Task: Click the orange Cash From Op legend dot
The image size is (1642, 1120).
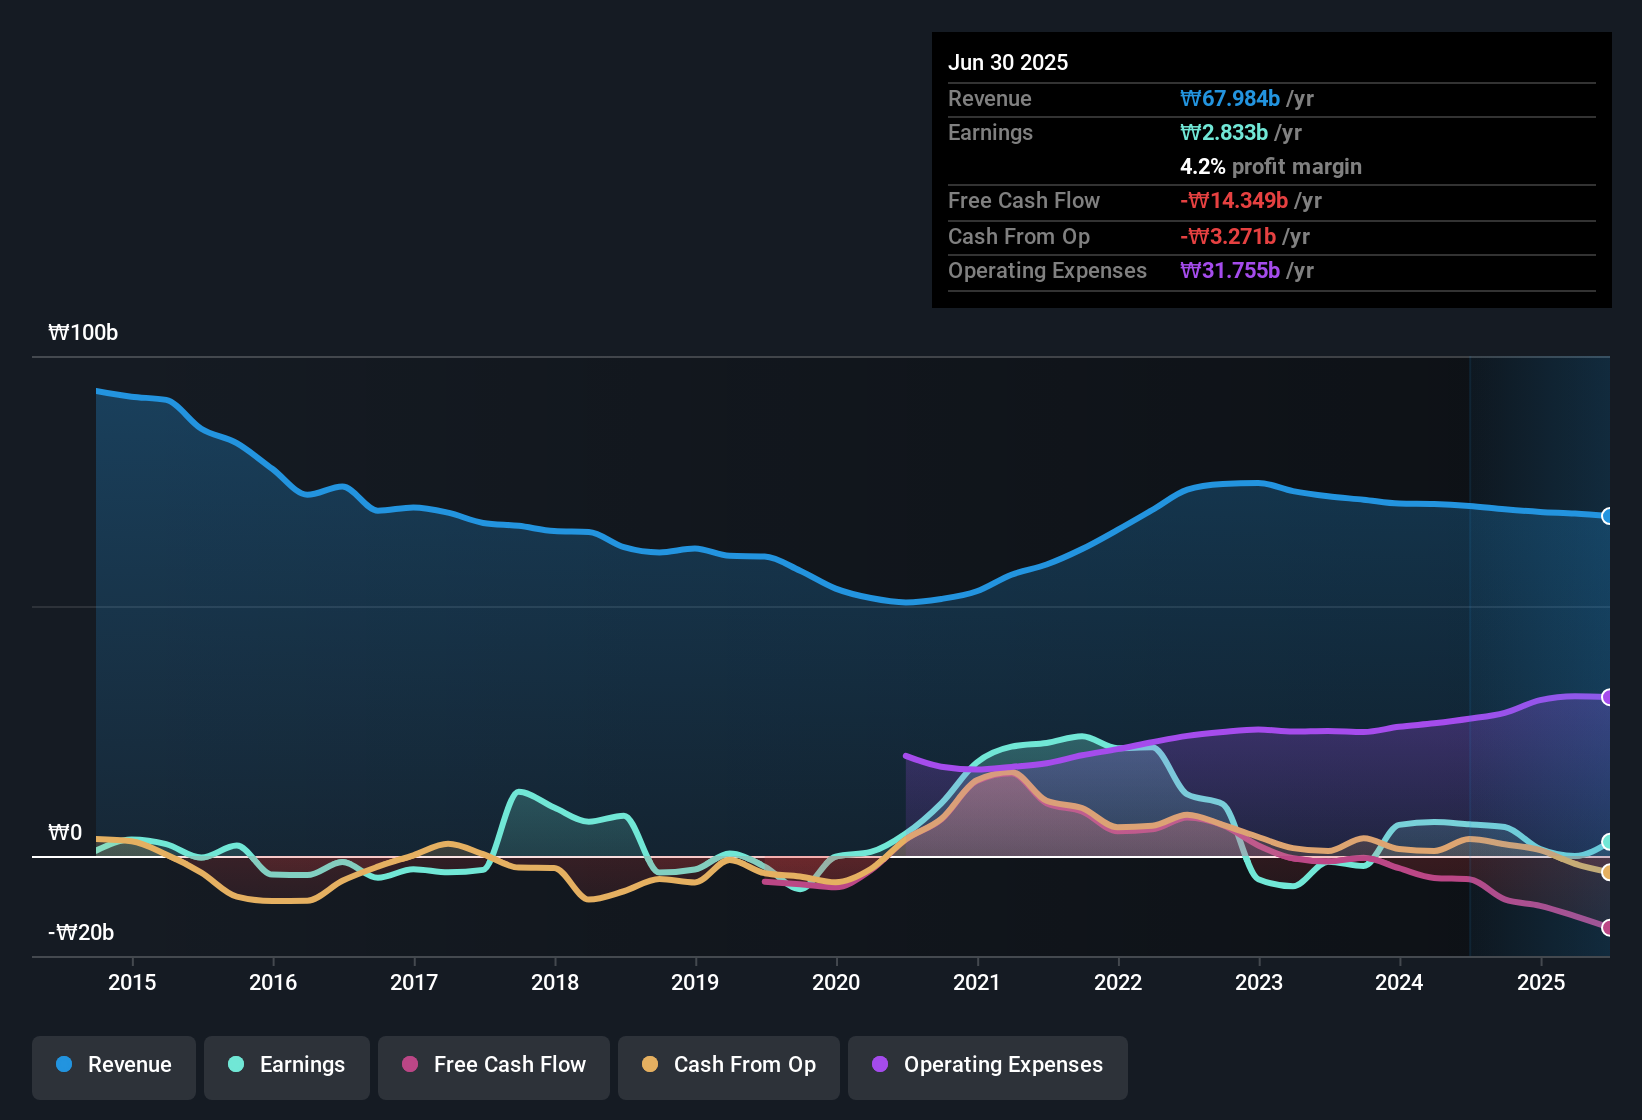Action: pos(651,1065)
